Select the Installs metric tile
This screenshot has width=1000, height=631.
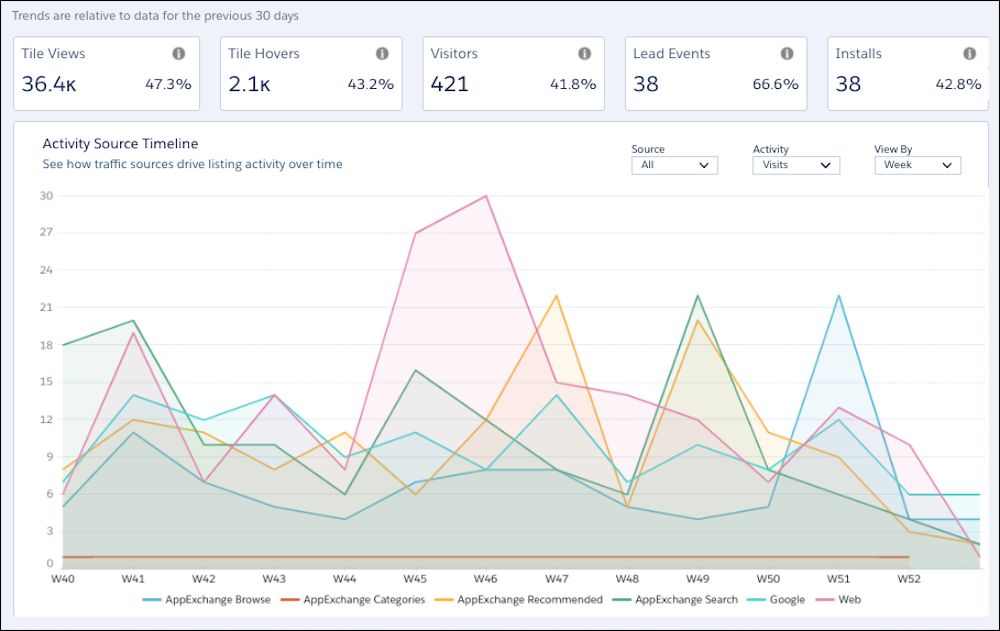(908, 73)
